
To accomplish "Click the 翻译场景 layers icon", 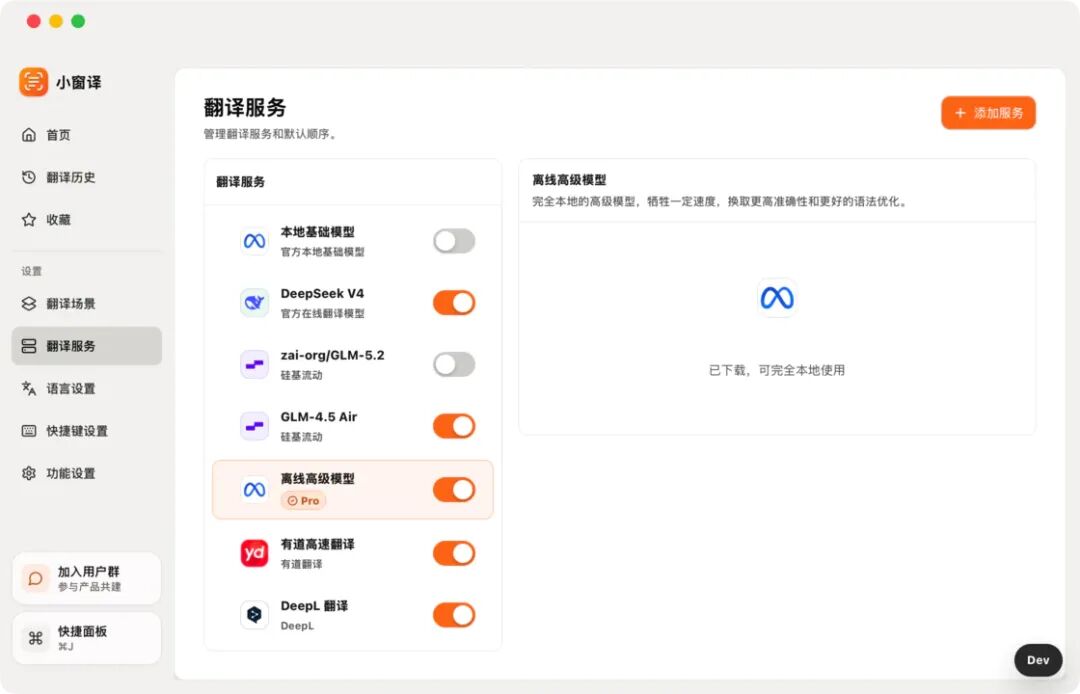I will tap(29, 304).
